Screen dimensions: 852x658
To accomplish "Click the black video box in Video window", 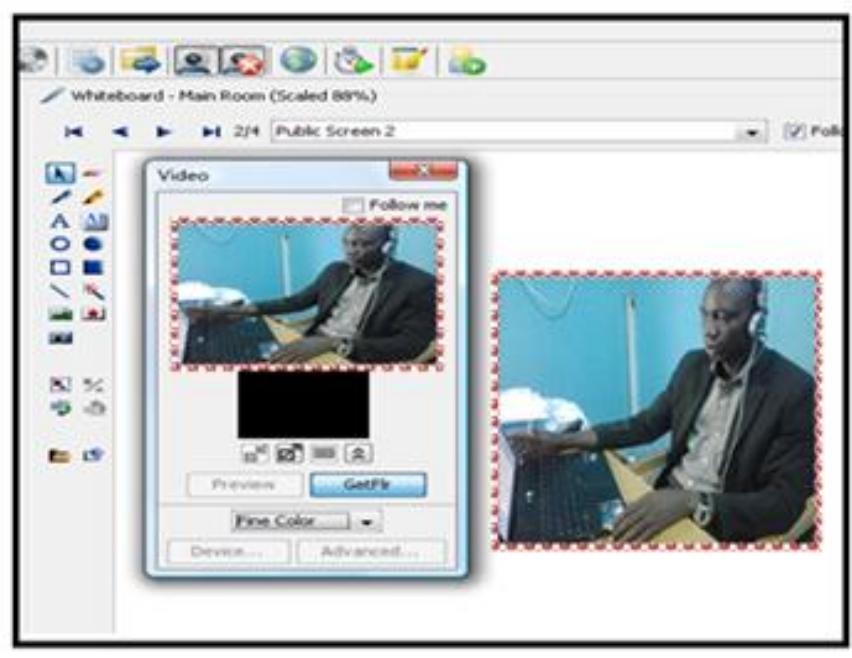I will (303, 404).
